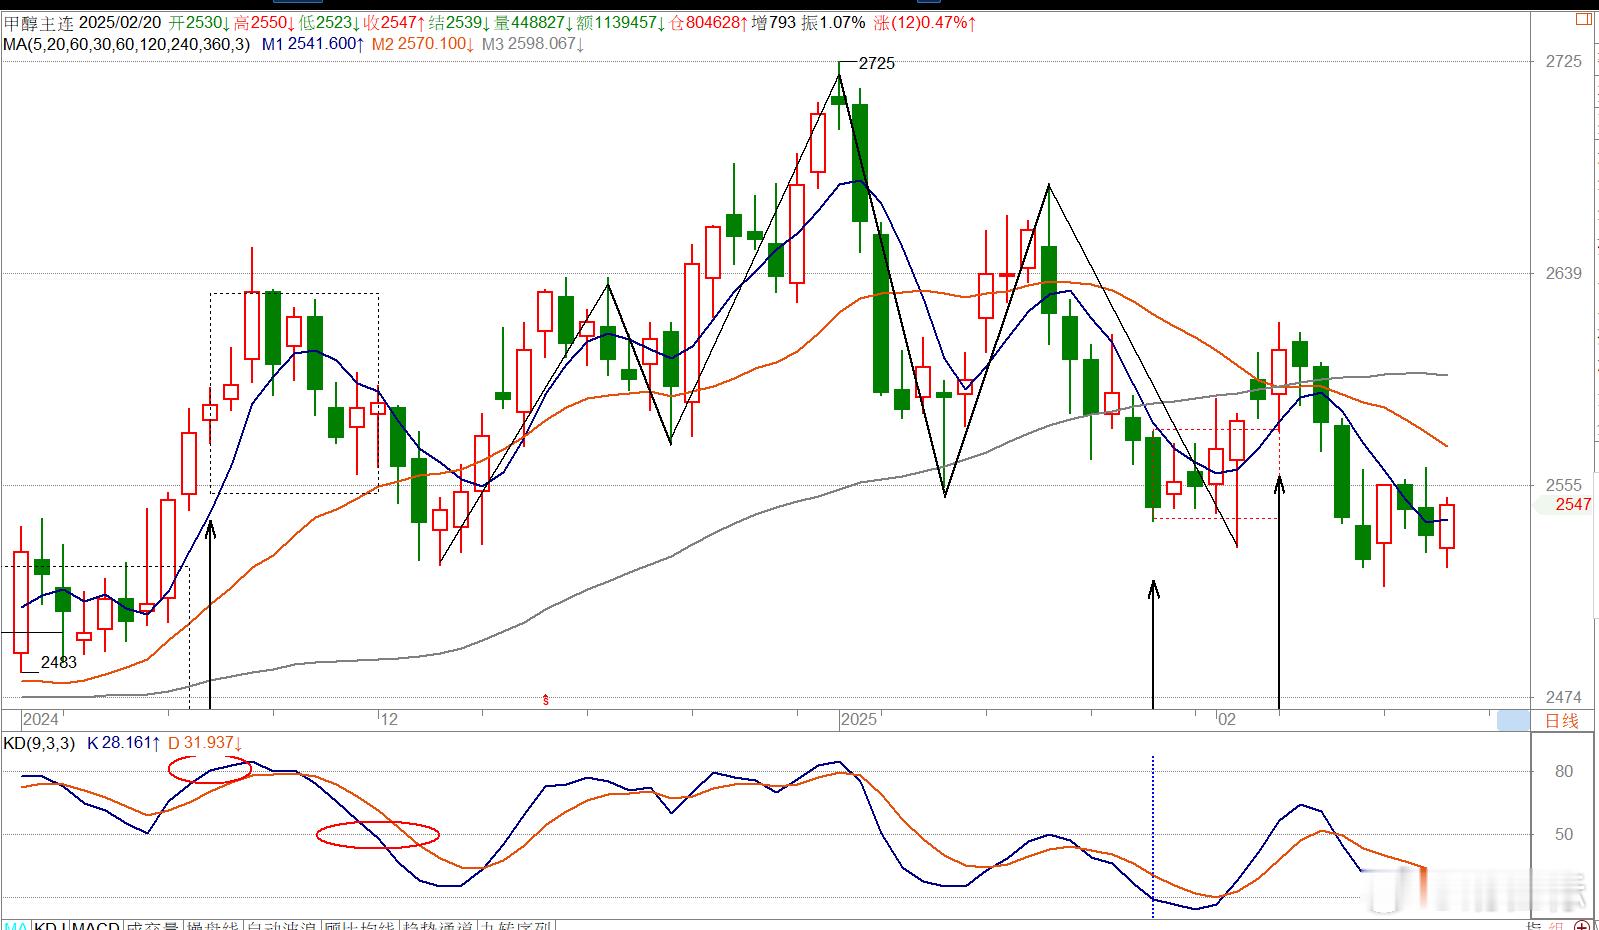Click the 甲醇主连 contract name
The width and height of the screenshot is (1599, 930).
pos(37,22)
